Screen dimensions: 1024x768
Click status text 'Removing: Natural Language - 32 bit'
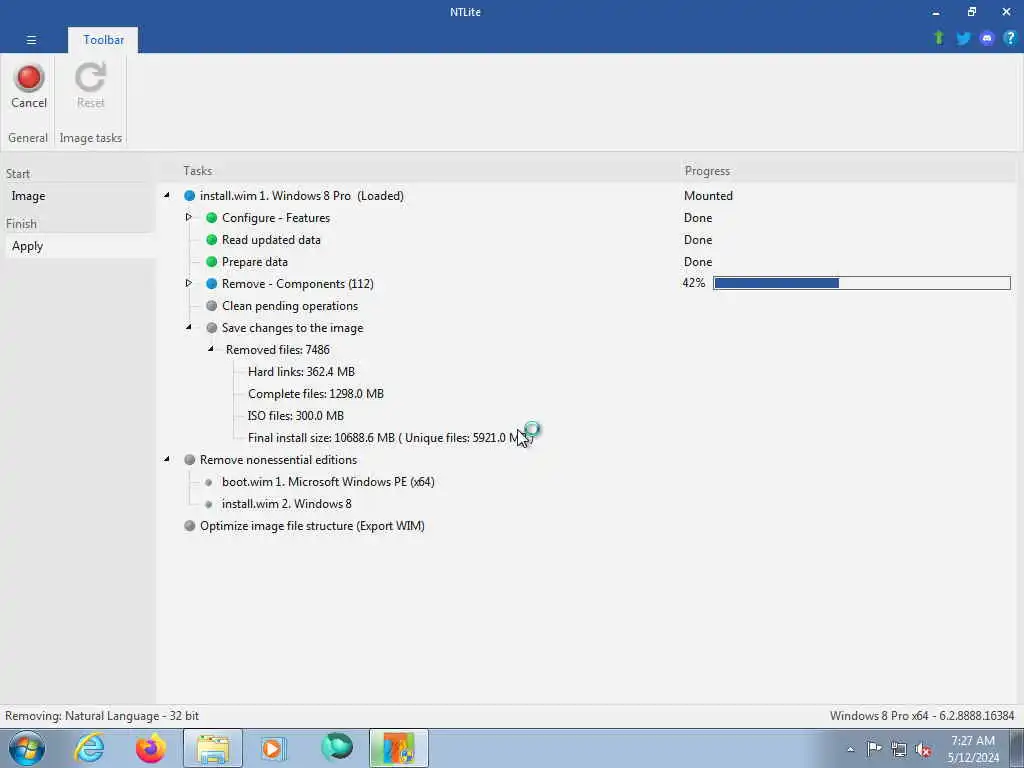(x=102, y=716)
